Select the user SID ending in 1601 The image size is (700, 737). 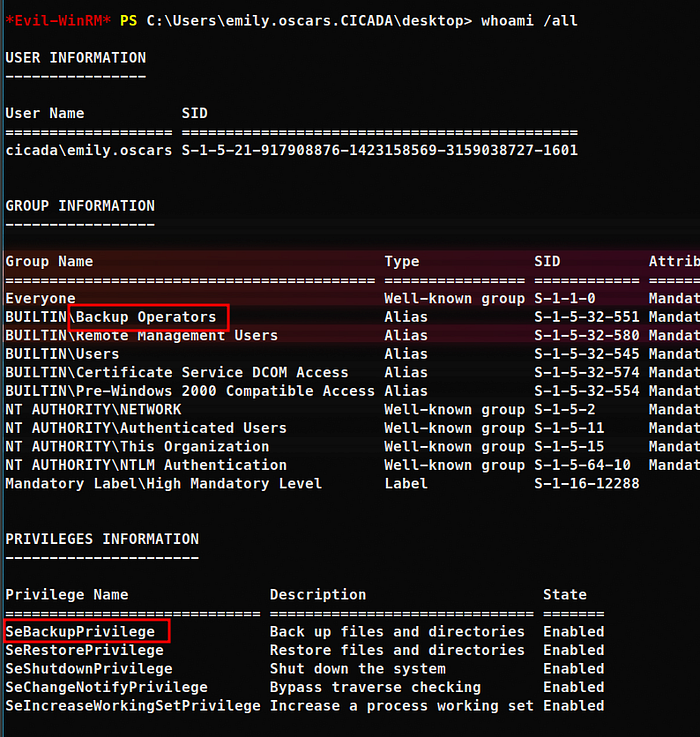[x=380, y=150]
